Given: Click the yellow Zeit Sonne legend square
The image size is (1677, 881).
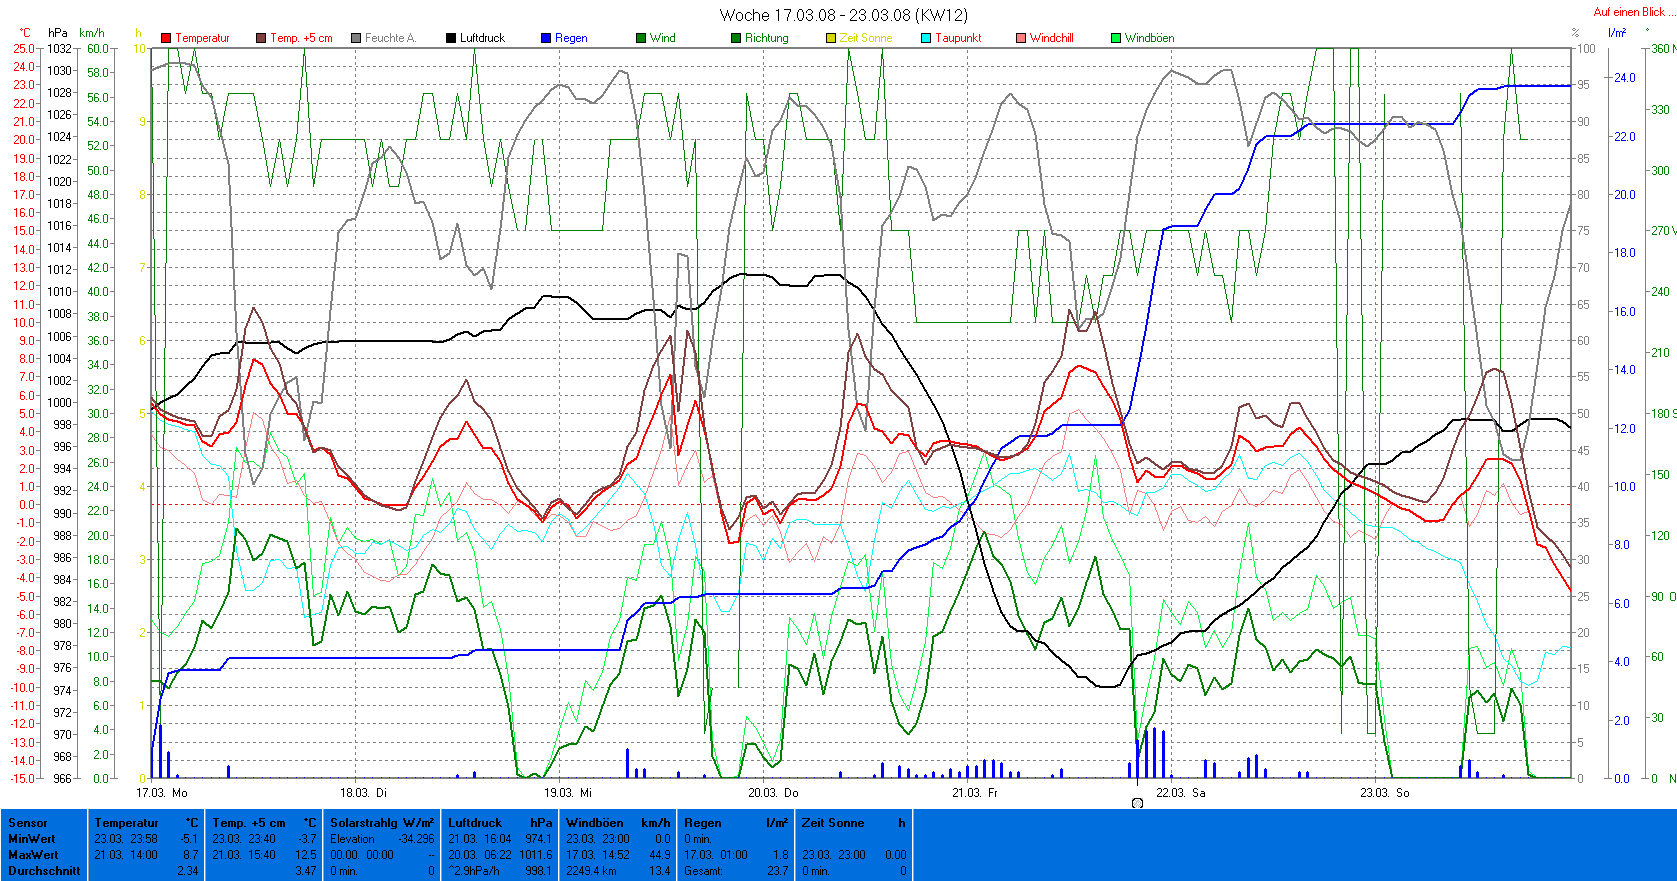Looking at the screenshot, I should tap(831, 38).
